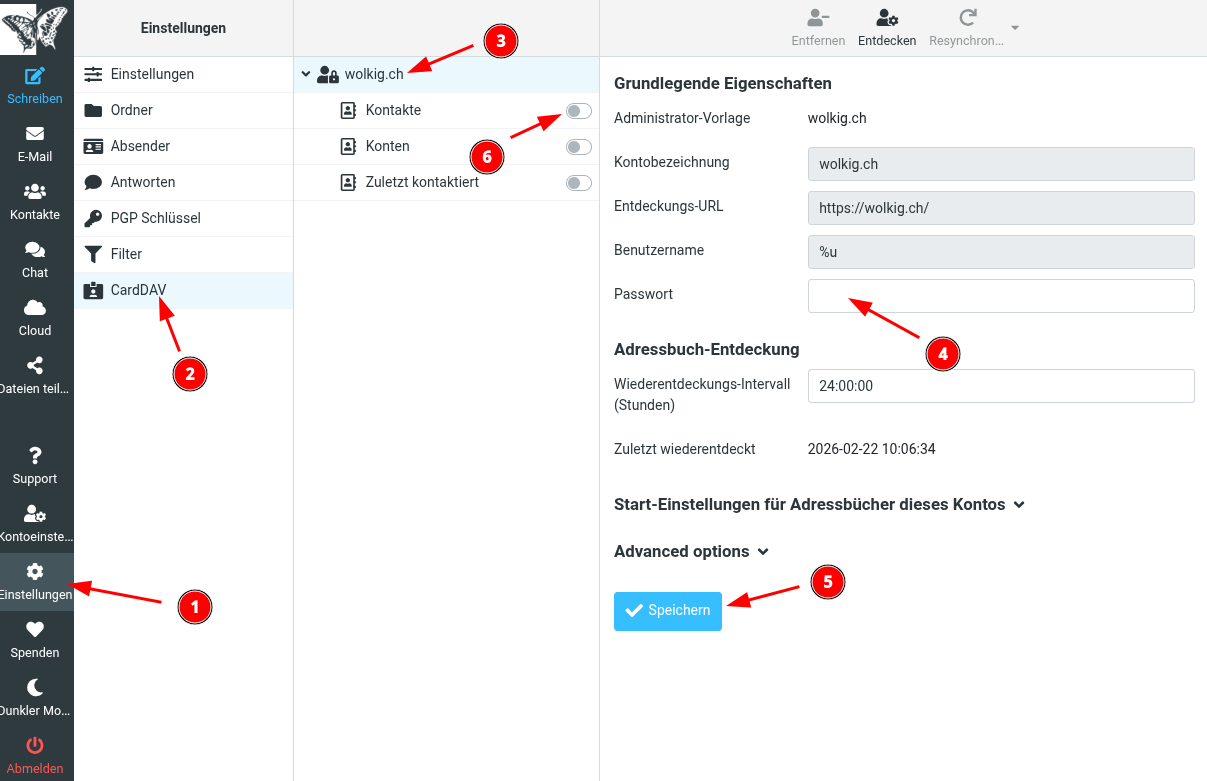The width and height of the screenshot is (1207, 781).
Task: Toggle the Kontakte address book switch
Action: [578, 111]
